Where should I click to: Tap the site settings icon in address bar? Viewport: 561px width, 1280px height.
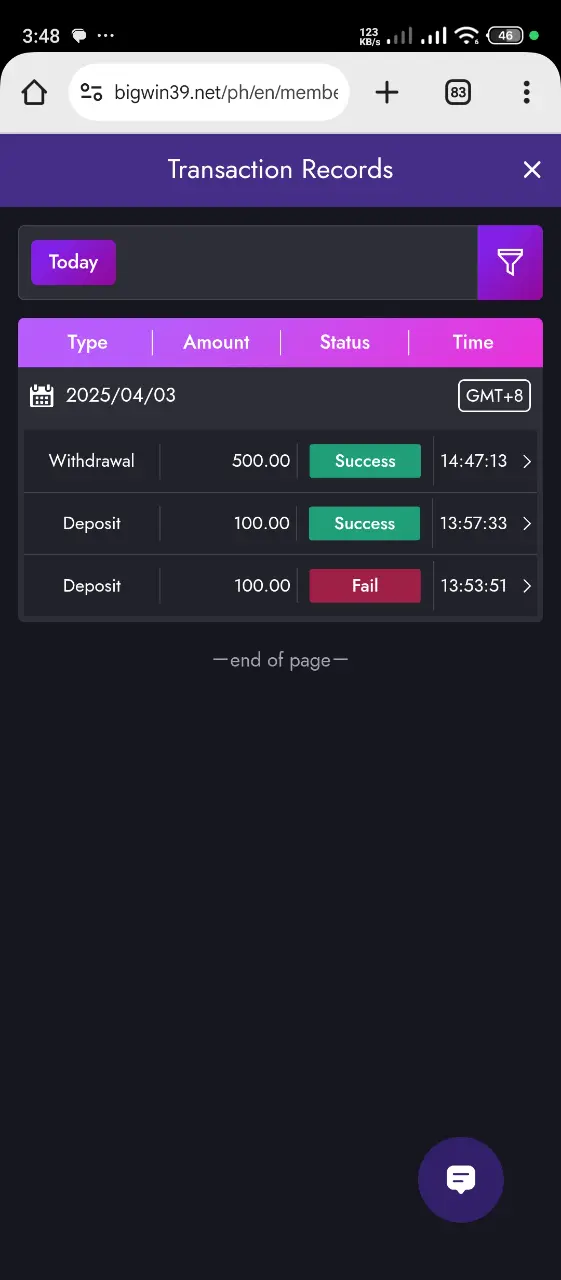click(x=91, y=93)
